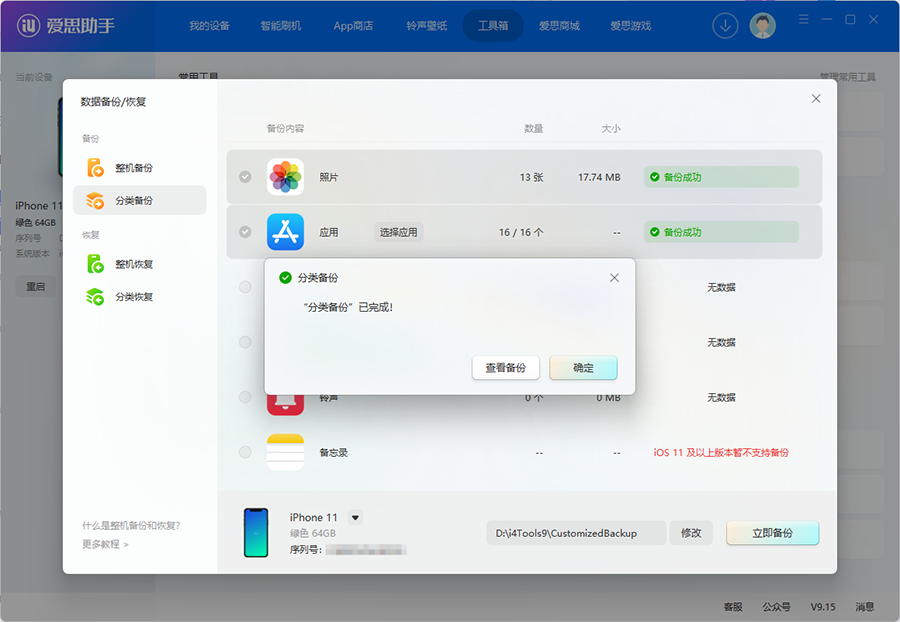Open the 铃声壁纸 tab
The image size is (900, 622).
[426, 26]
